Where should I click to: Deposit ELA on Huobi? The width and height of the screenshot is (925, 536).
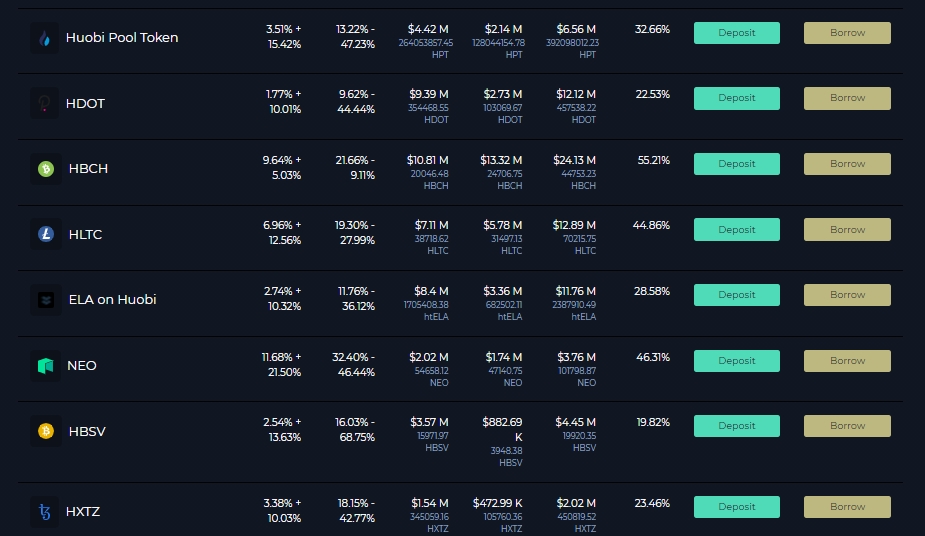point(736,295)
